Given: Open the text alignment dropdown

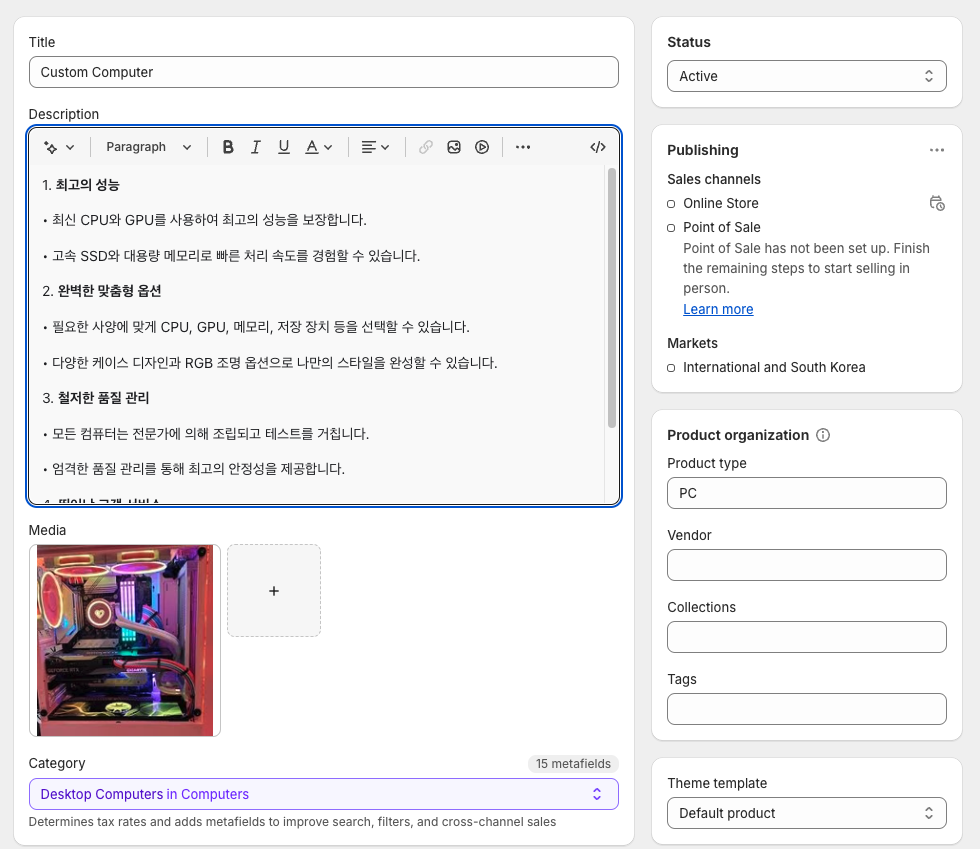Looking at the screenshot, I should click(375, 147).
